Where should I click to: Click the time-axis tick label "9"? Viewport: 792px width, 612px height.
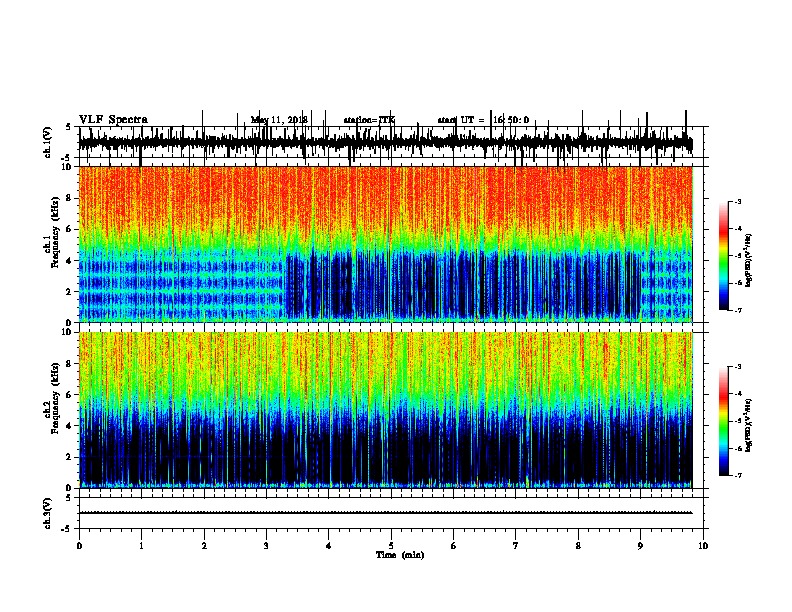click(x=640, y=546)
